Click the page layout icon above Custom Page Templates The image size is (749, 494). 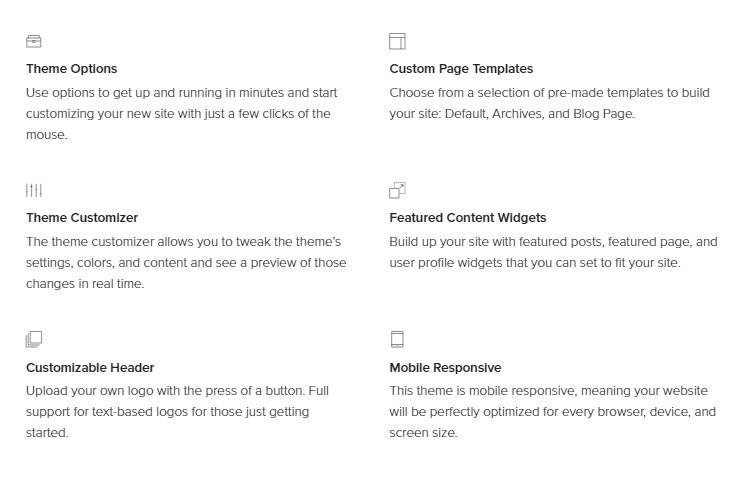click(x=397, y=41)
